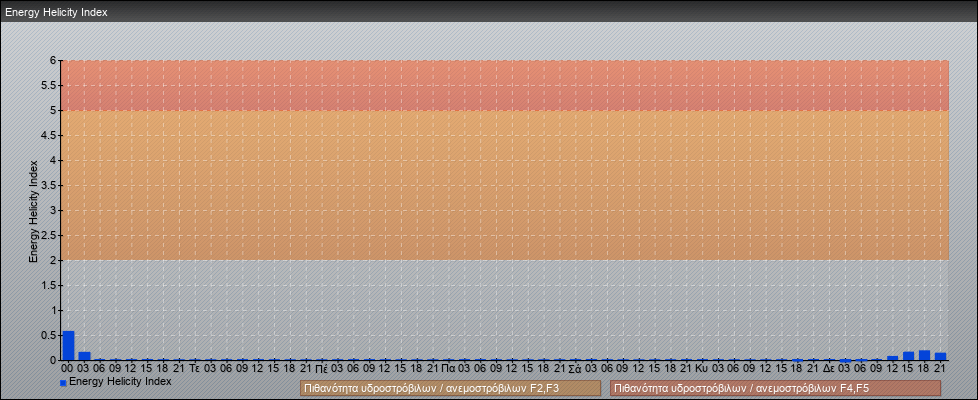Click the orange band between 2 and 5
978x400 pixels.
point(505,185)
